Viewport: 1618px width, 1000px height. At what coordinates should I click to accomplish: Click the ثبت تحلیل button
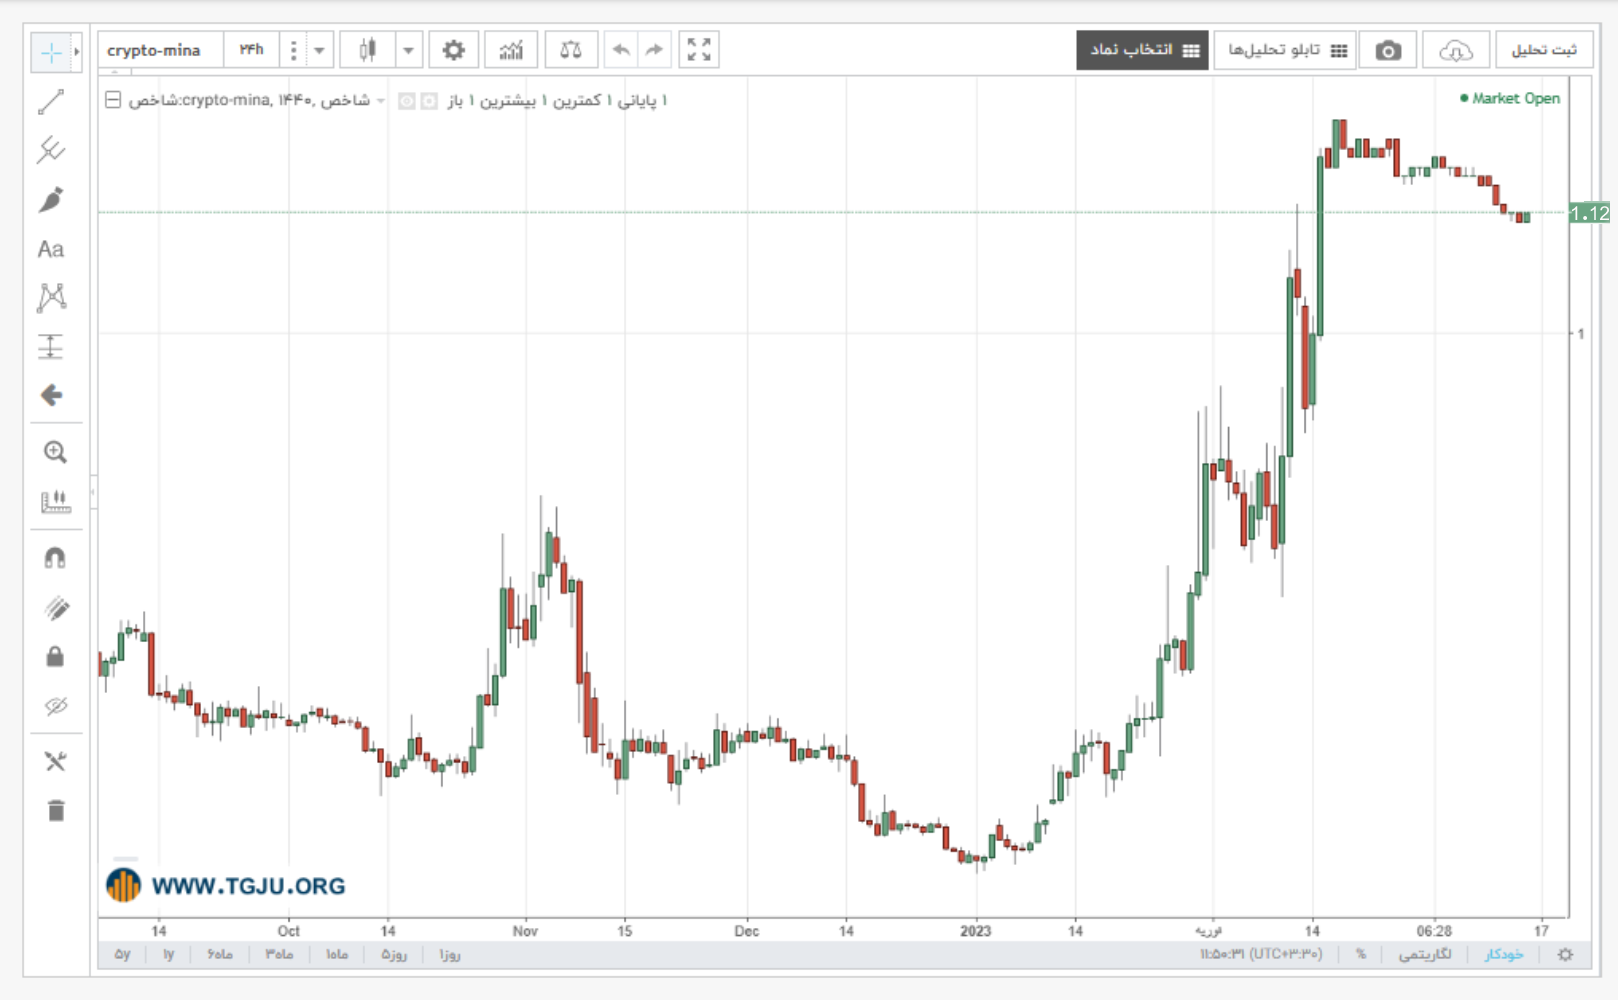(x=1543, y=50)
